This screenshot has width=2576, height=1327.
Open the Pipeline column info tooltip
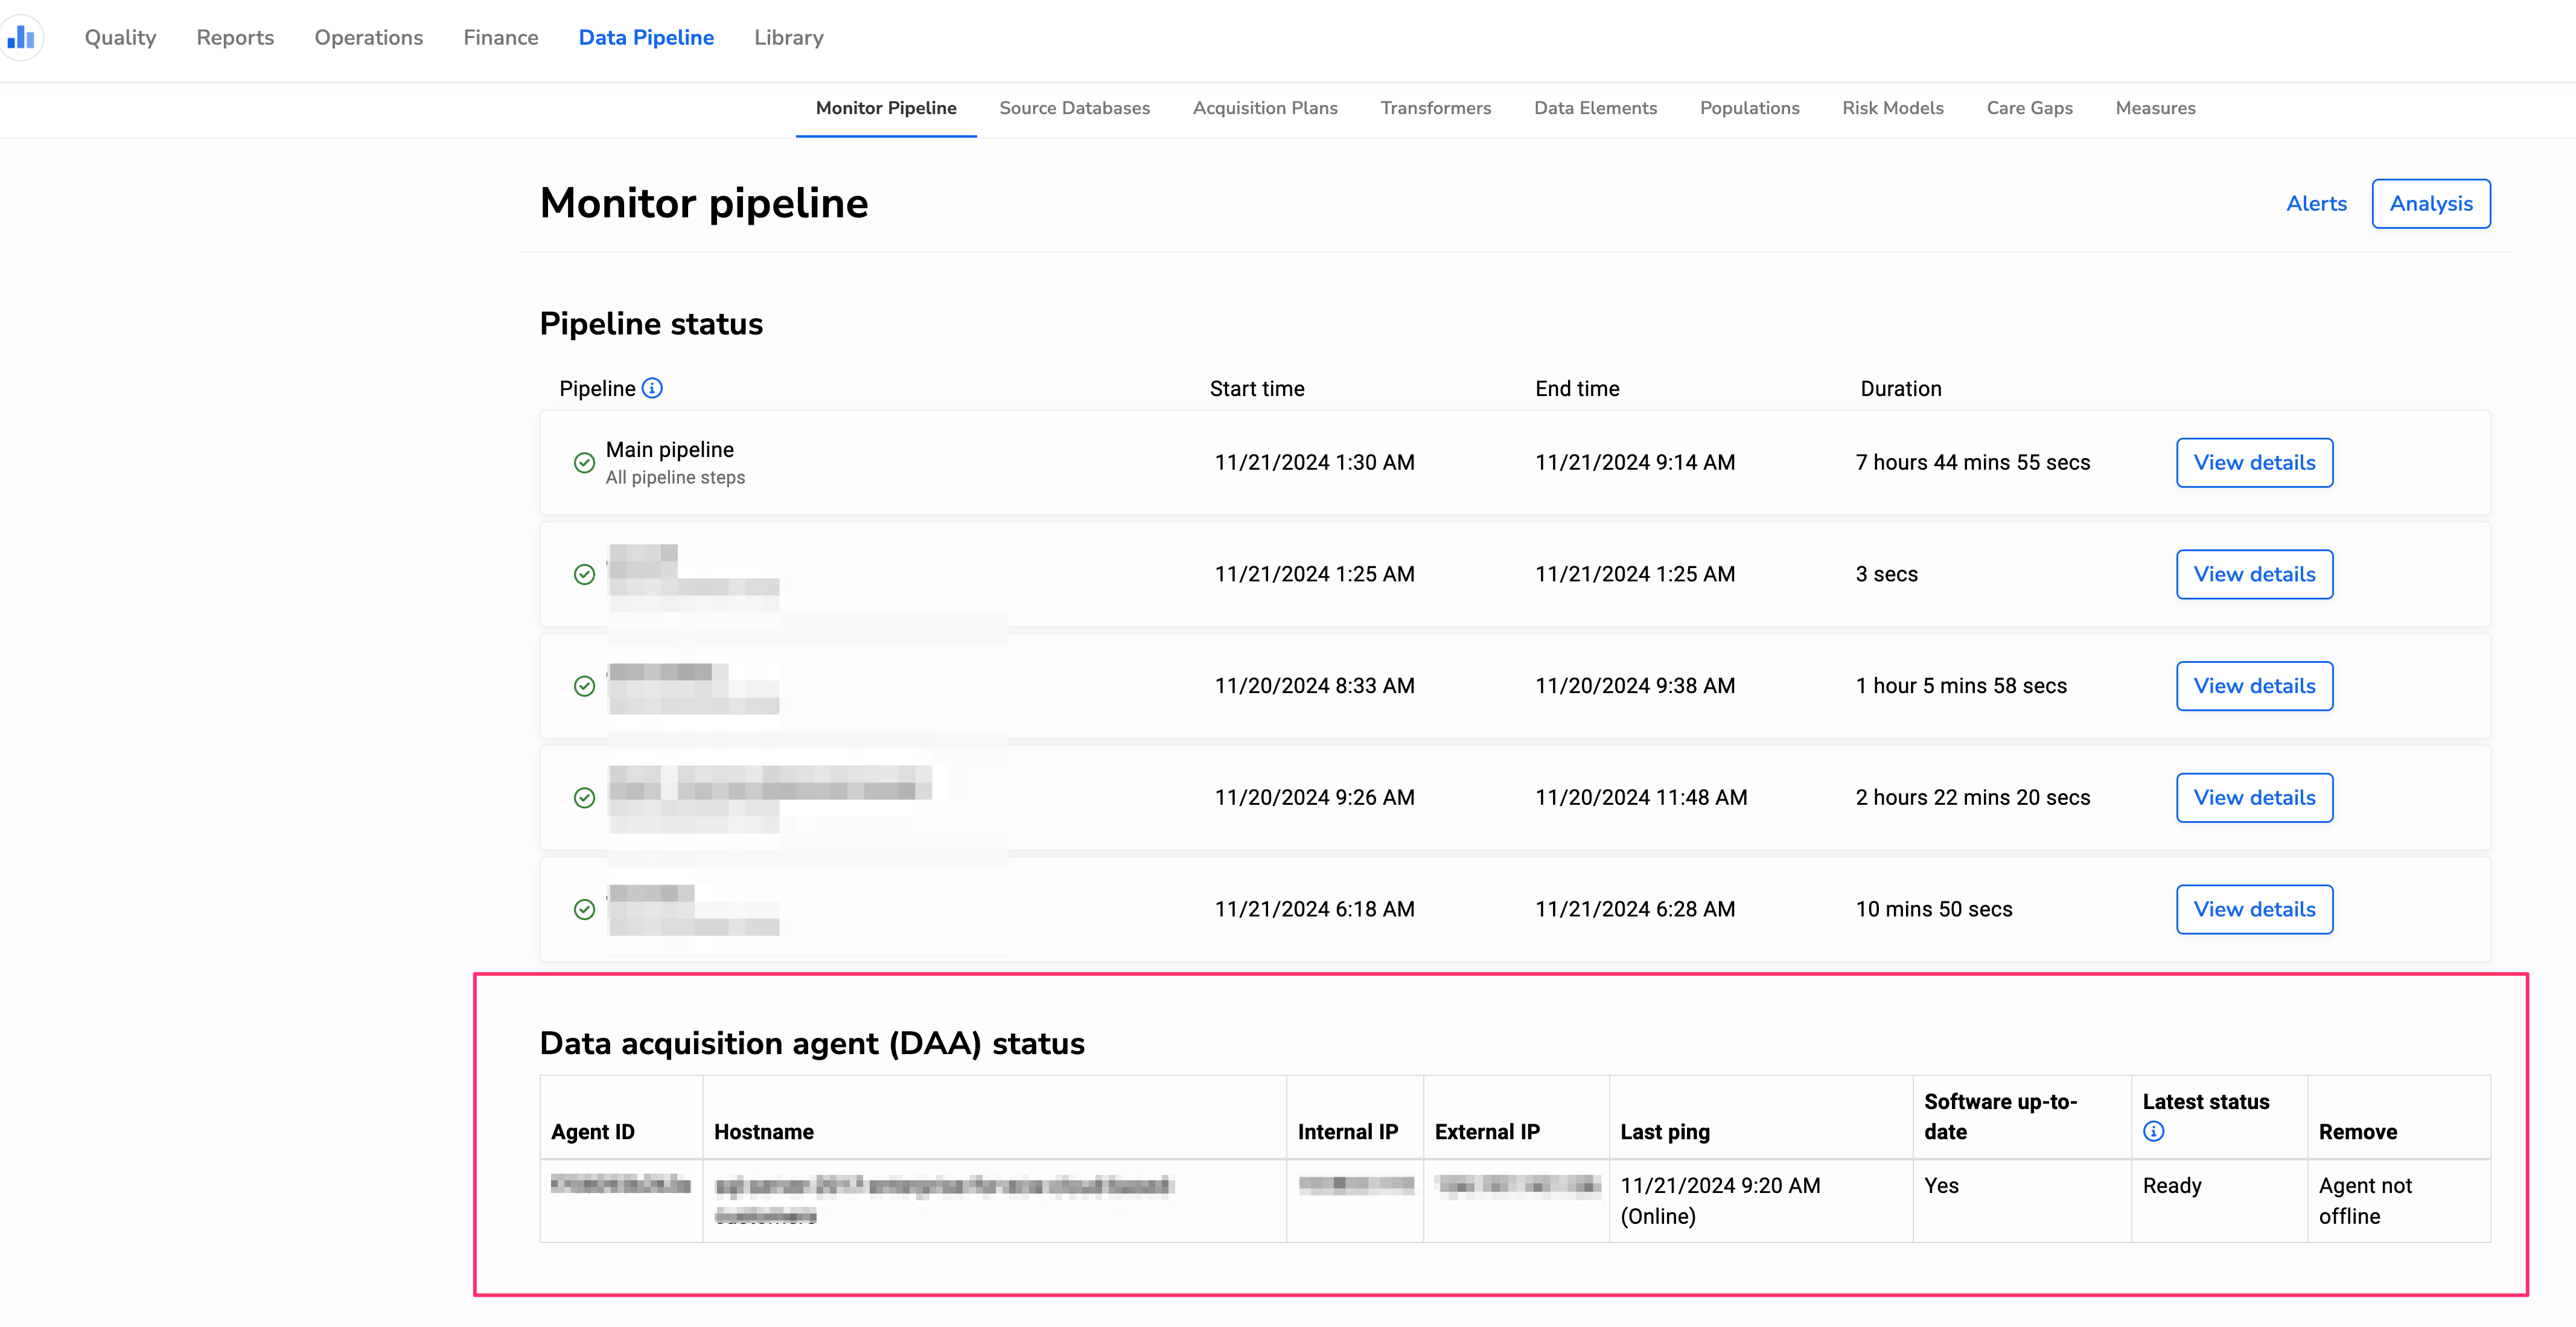coord(652,388)
